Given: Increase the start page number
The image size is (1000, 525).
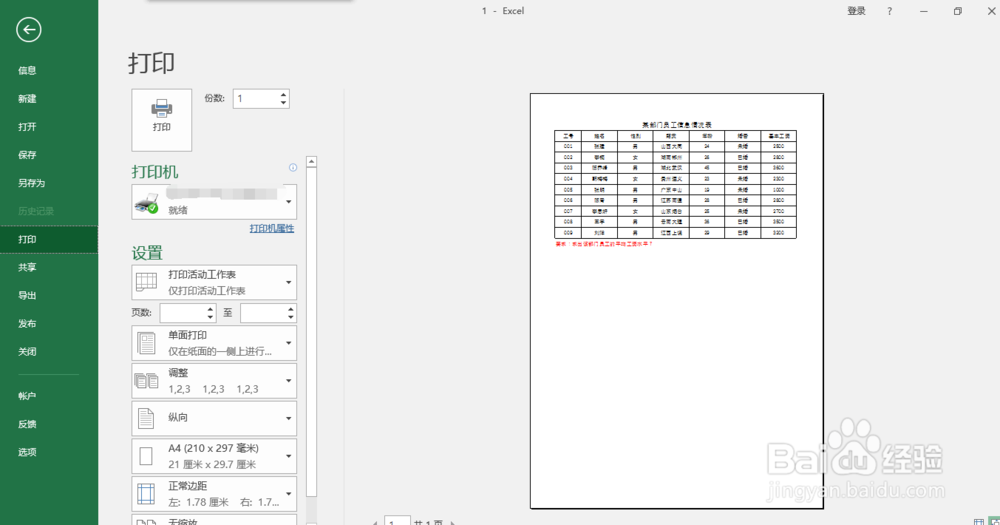Looking at the screenshot, I should (210, 309).
